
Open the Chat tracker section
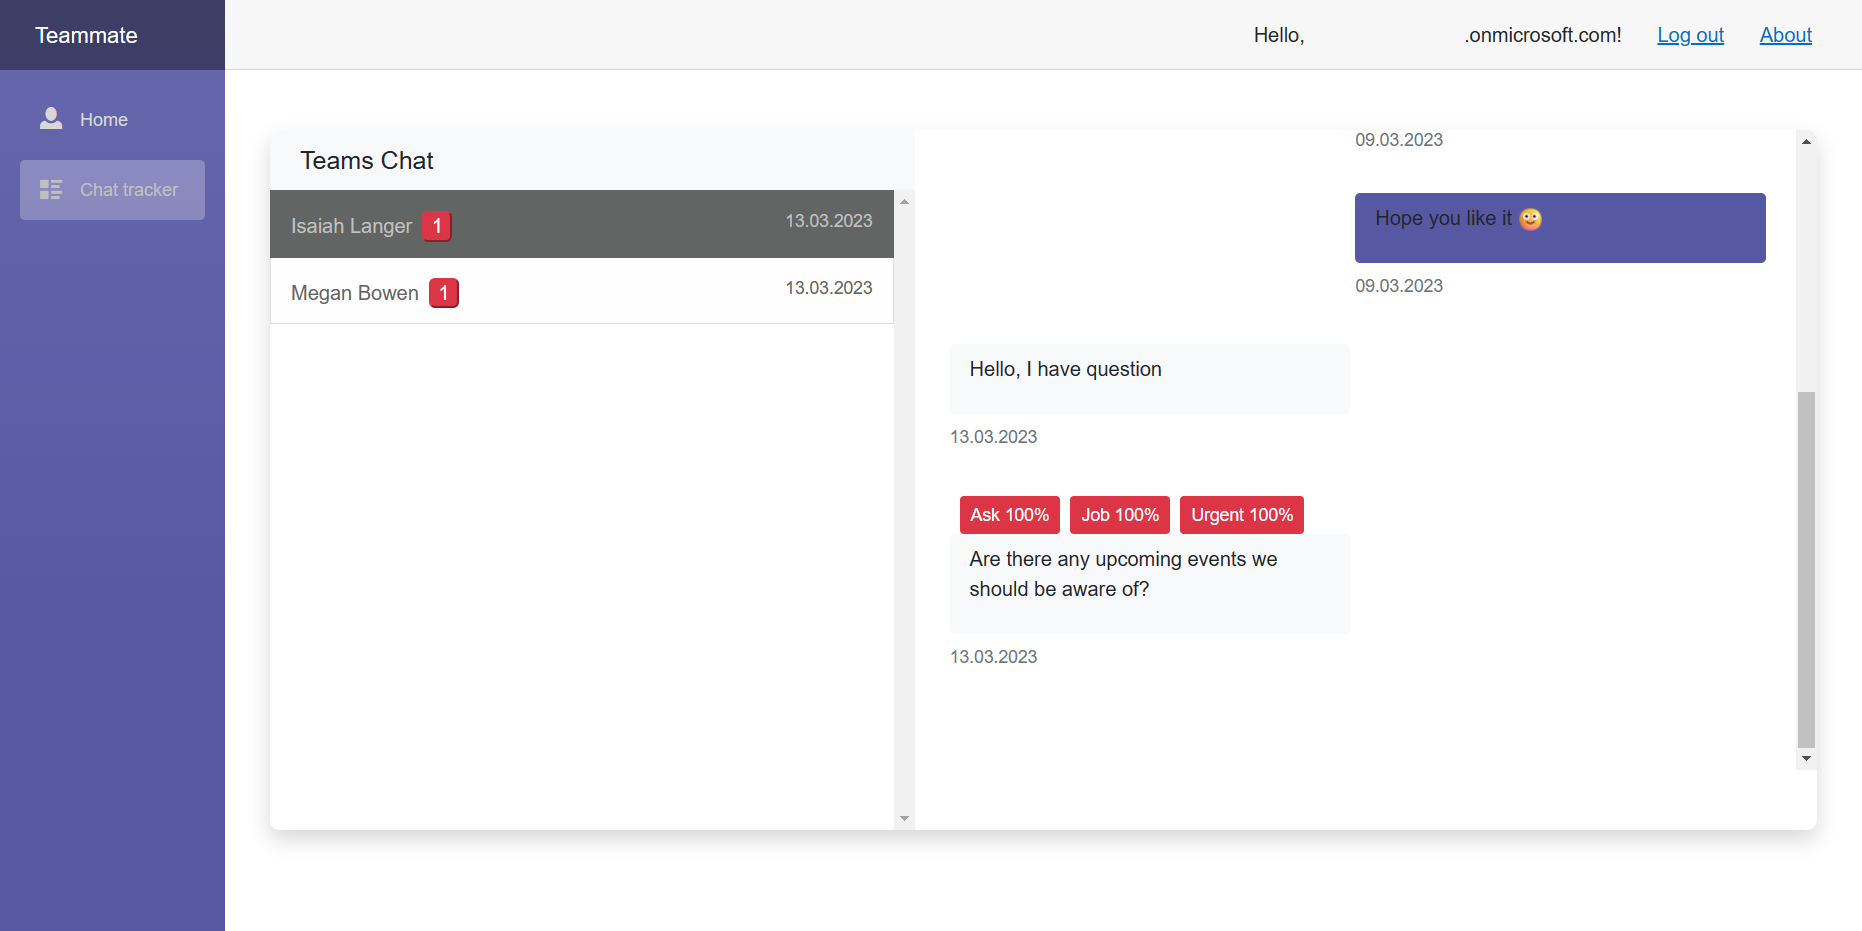click(128, 189)
